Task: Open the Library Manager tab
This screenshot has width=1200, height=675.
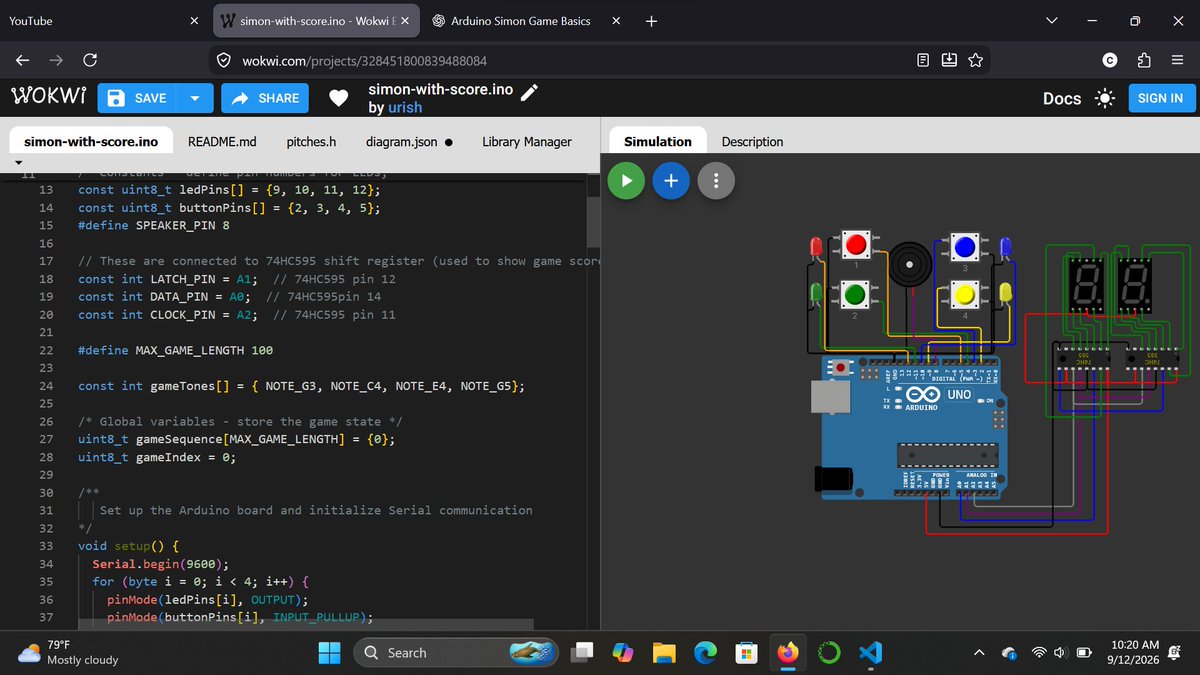Action: 527,142
